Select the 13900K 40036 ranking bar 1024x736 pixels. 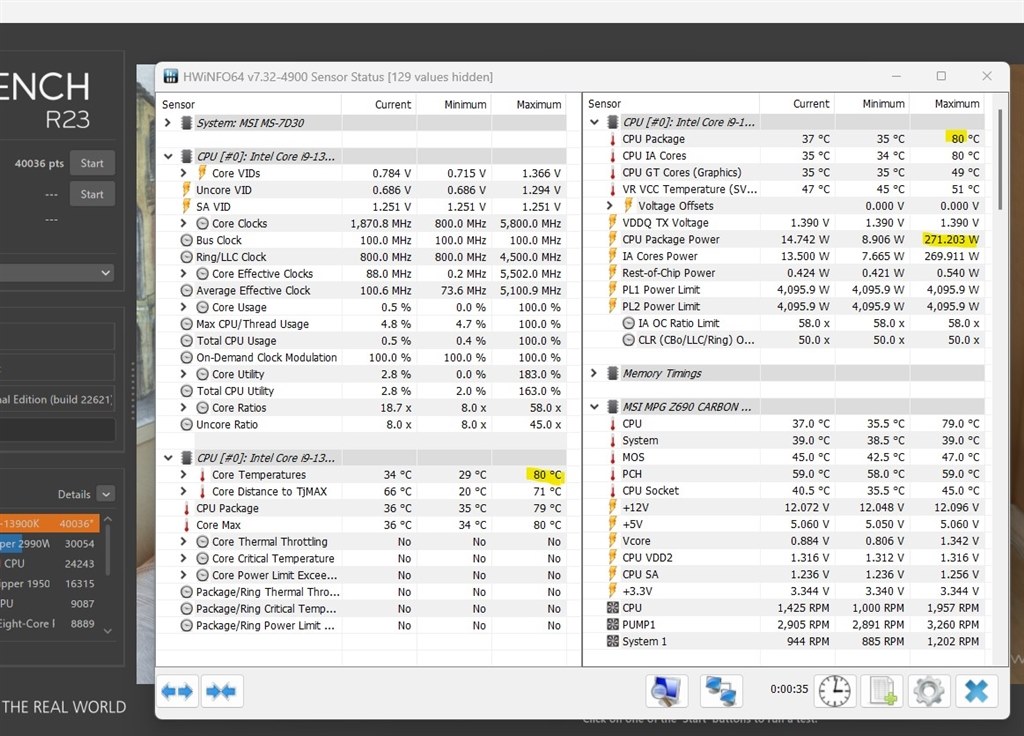click(x=50, y=523)
